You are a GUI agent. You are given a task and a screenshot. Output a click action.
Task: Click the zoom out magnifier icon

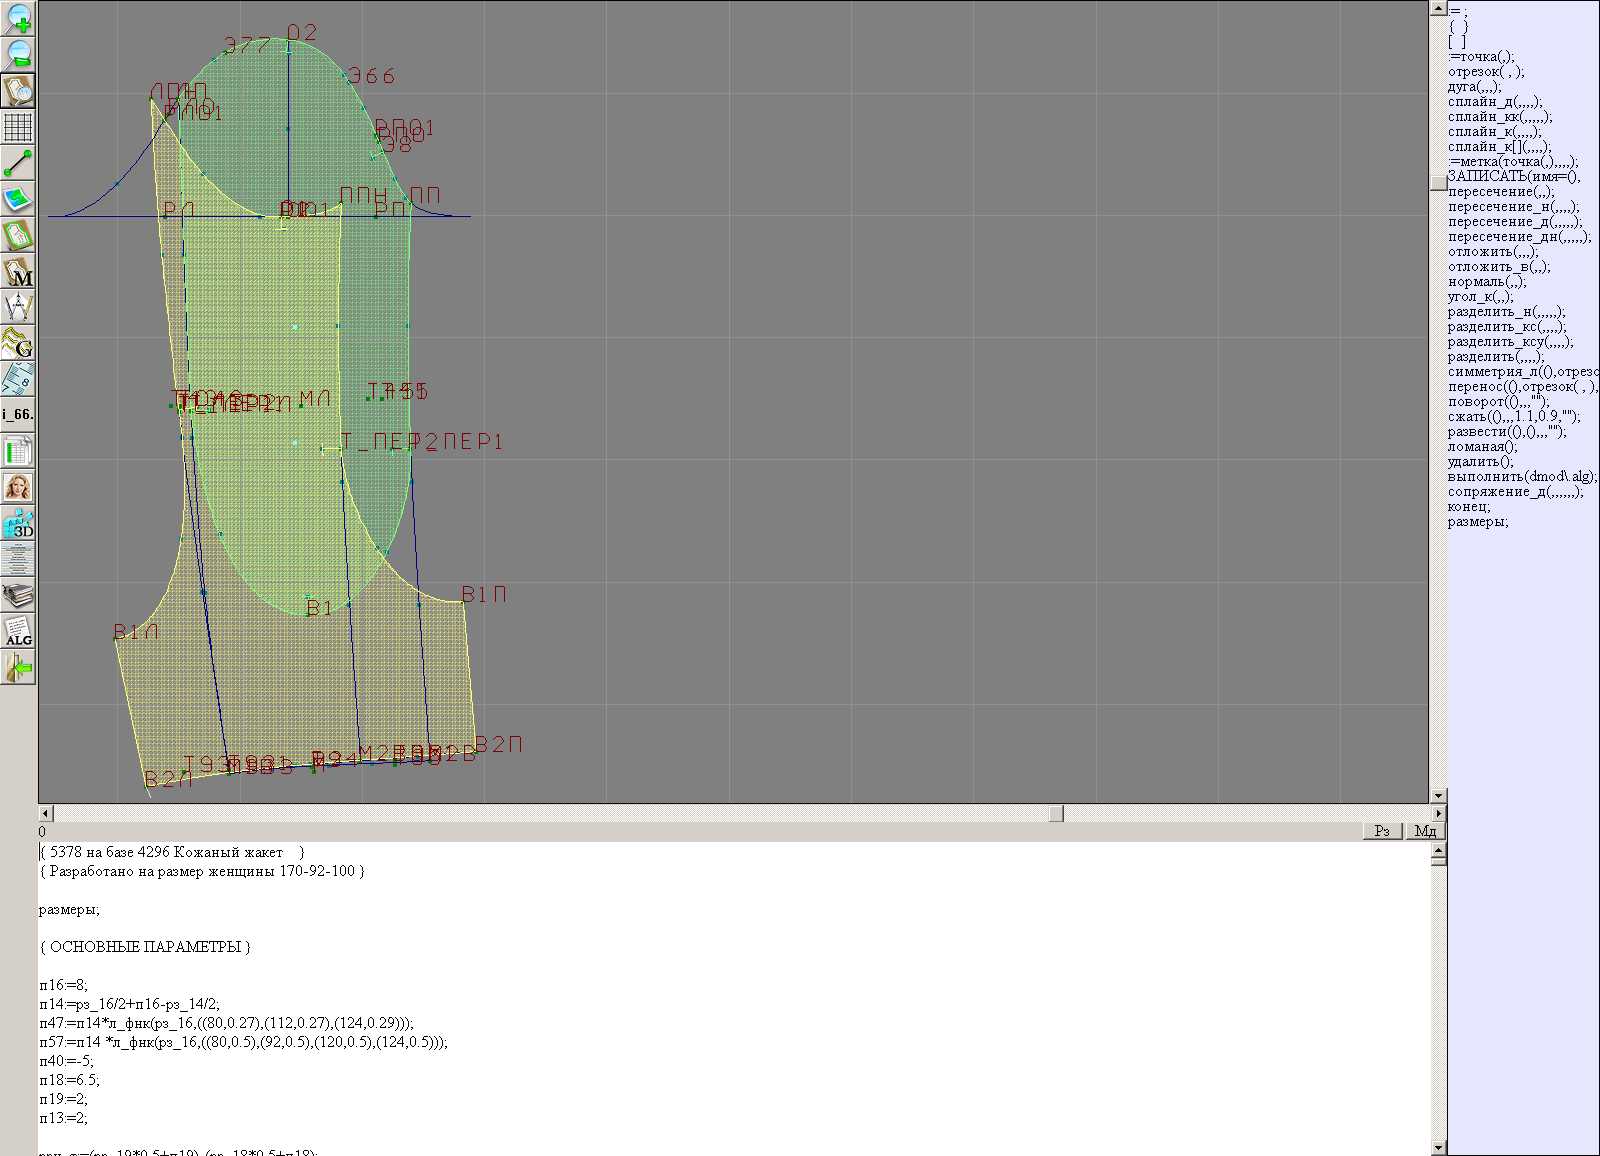tap(18, 54)
